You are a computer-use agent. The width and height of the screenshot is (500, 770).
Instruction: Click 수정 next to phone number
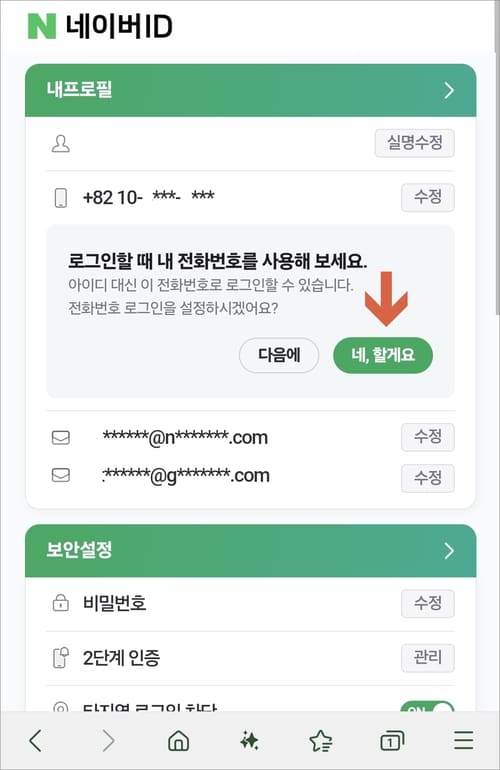pyautogui.click(x=428, y=197)
